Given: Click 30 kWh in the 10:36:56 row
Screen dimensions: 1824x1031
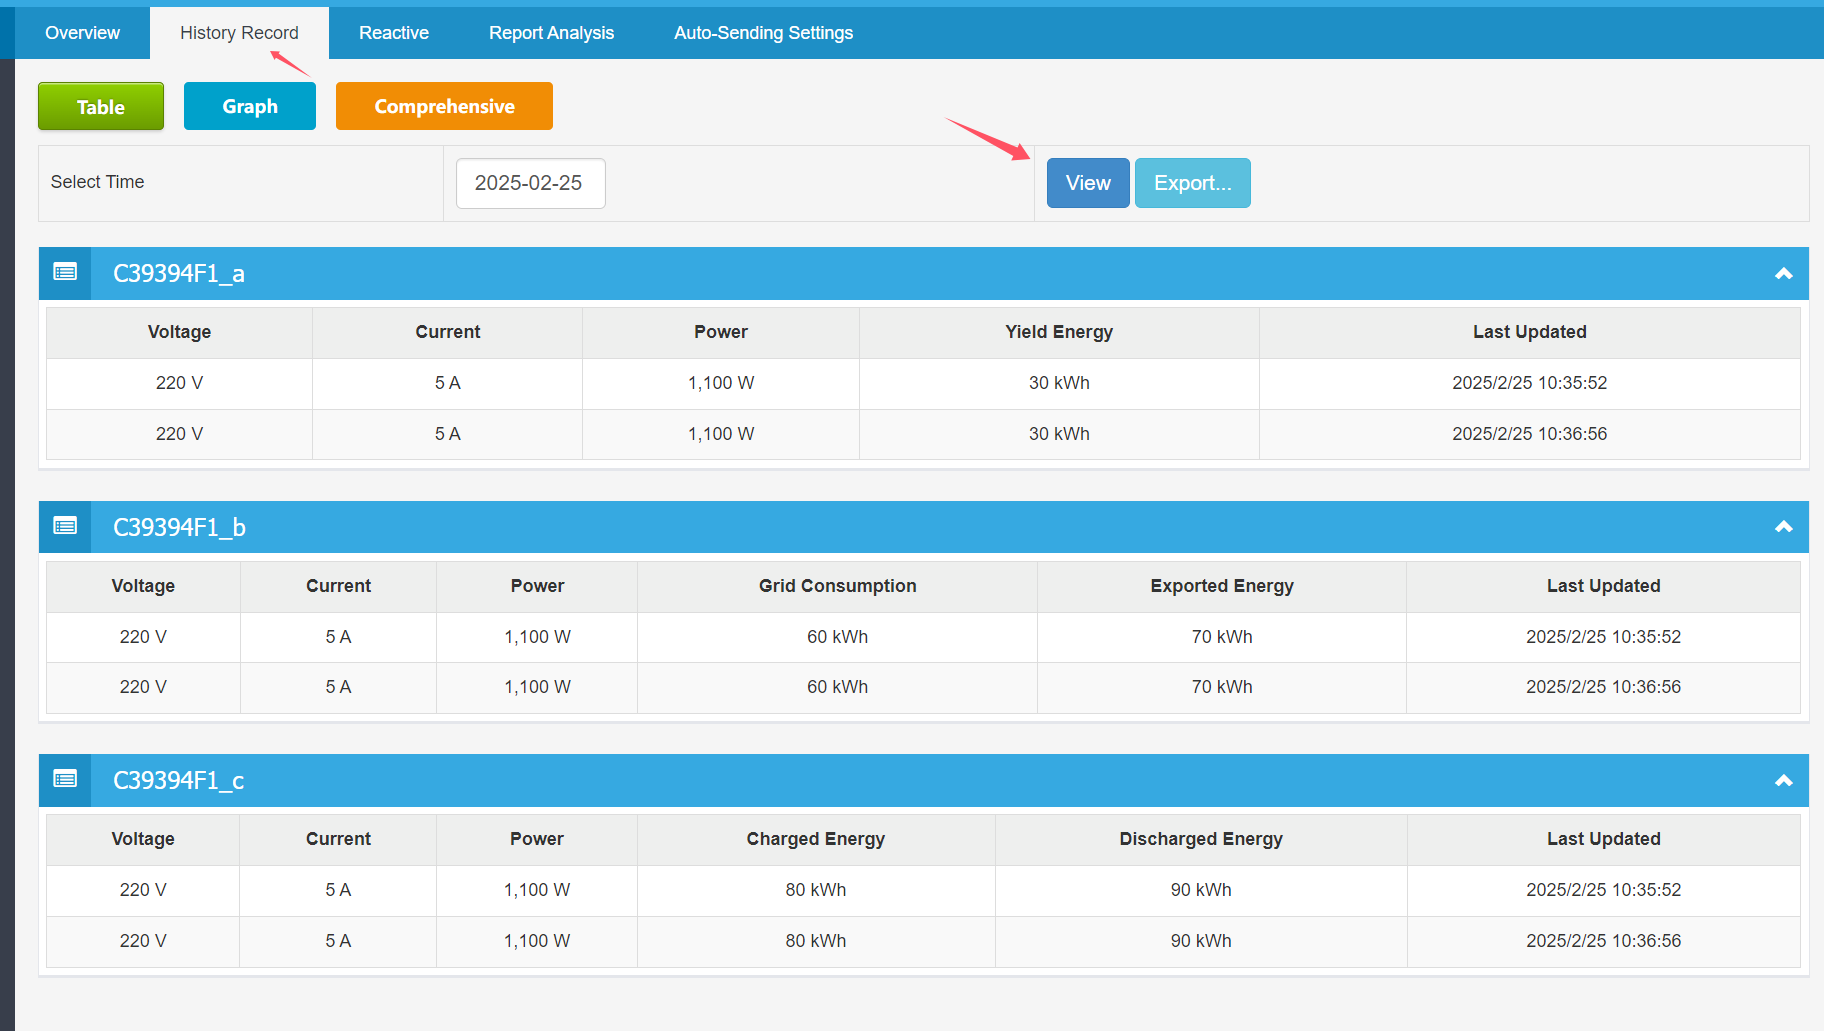Looking at the screenshot, I should click(x=1059, y=434).
